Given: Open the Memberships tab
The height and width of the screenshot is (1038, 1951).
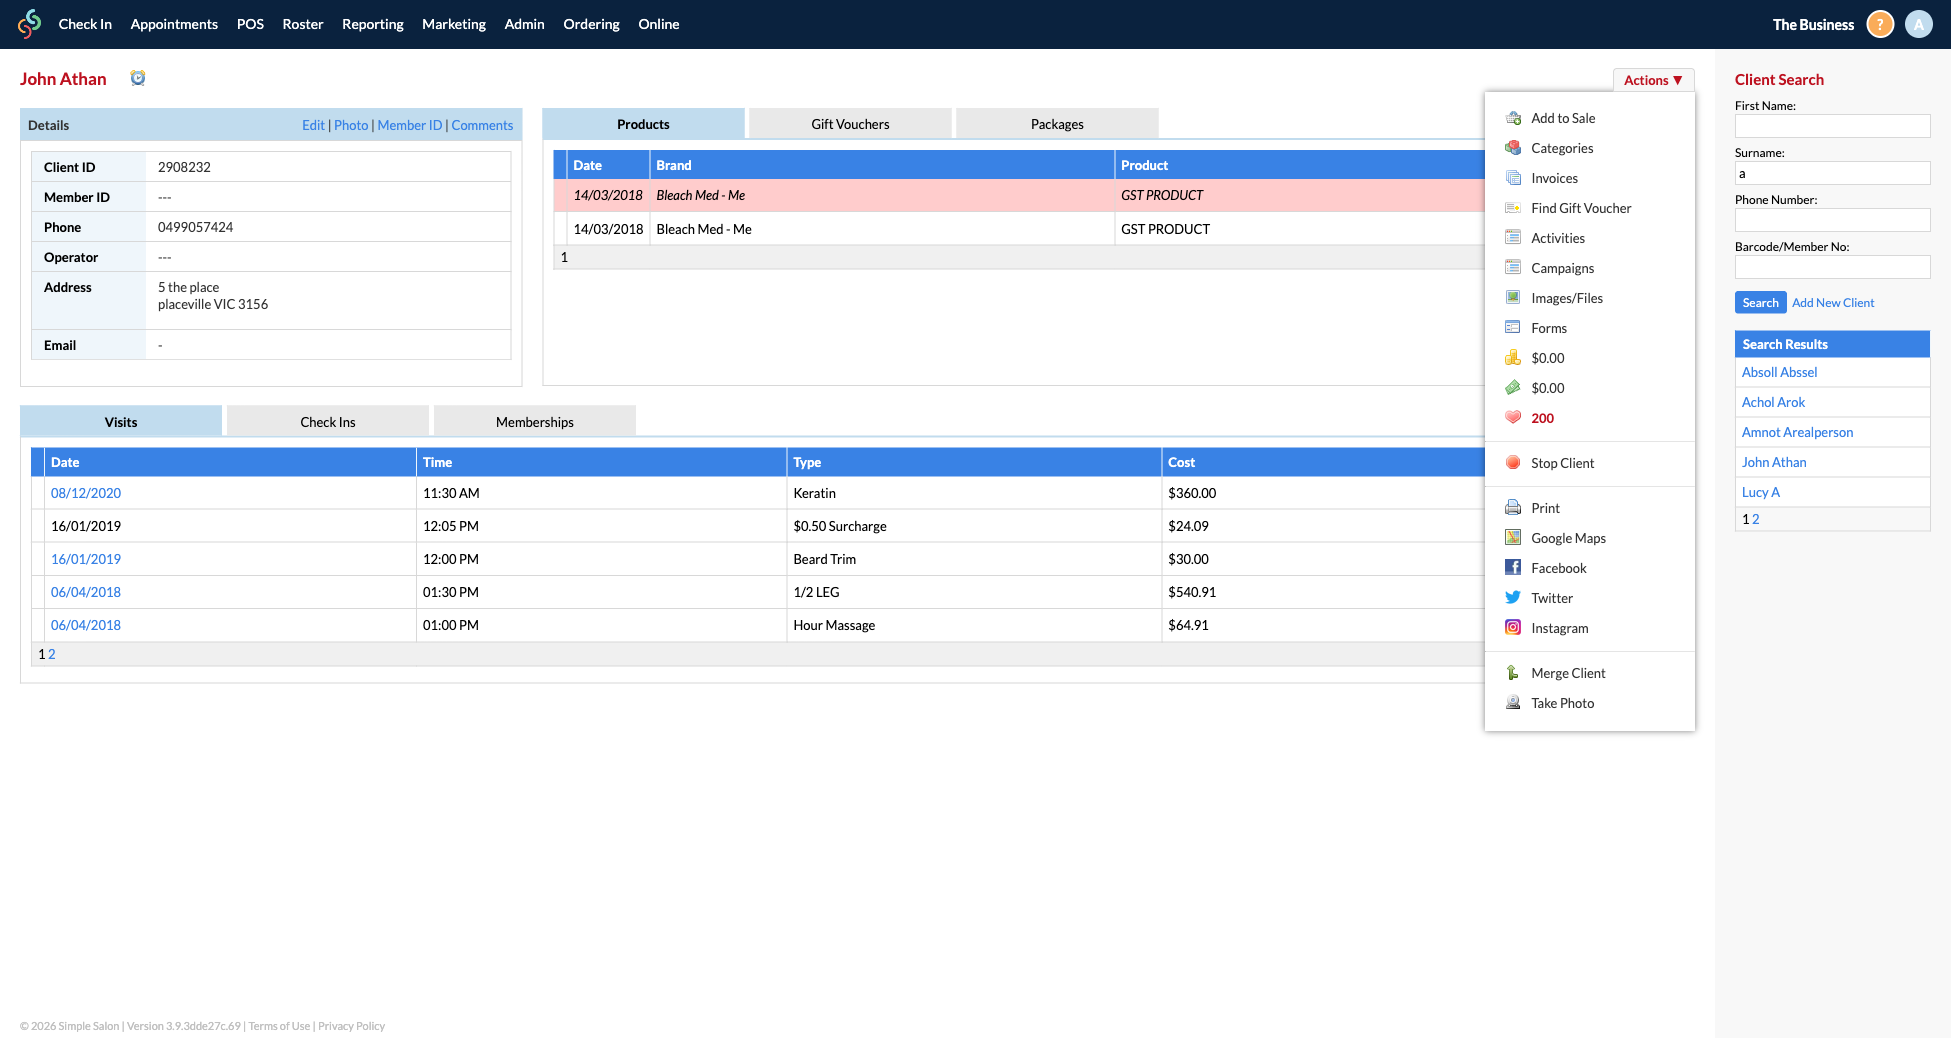Looking at the screenshot, I should [x=534, y=421].
